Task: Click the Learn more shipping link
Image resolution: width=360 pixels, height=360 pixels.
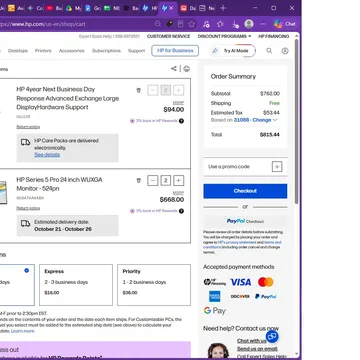Action: (23, 331)
